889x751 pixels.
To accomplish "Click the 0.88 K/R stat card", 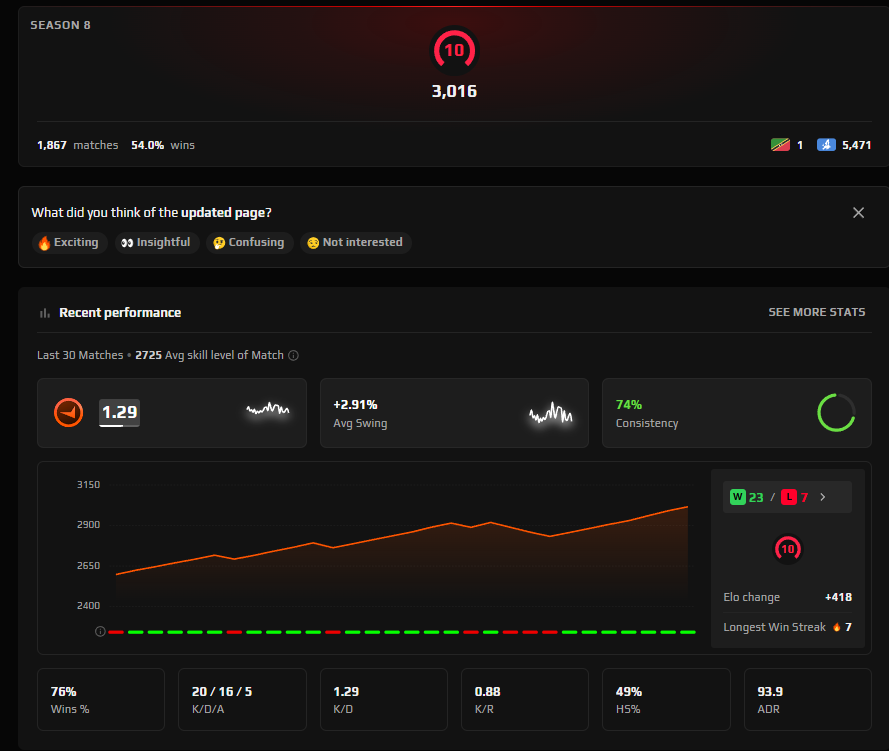I will (524, 699).
